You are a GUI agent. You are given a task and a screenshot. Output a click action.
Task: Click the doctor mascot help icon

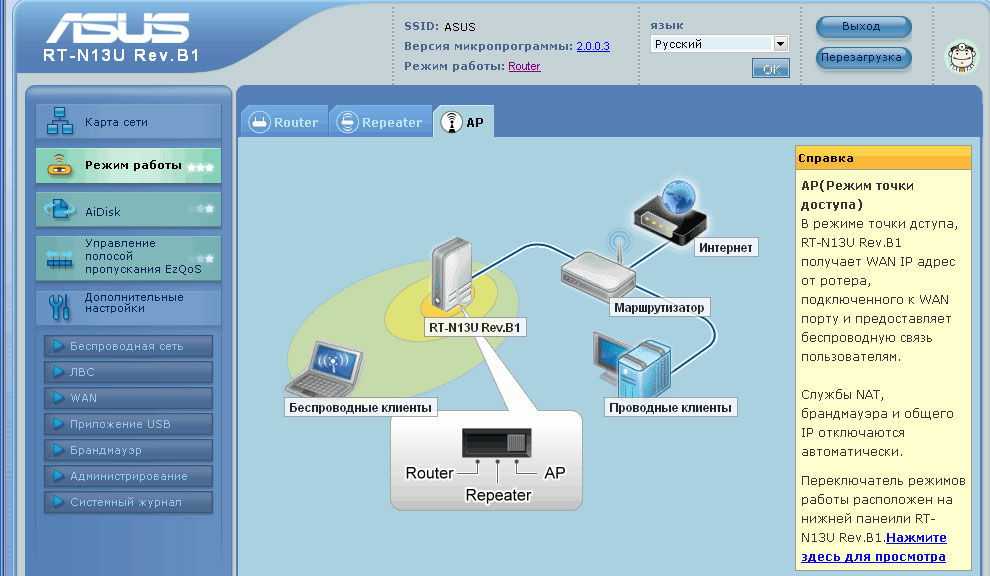(x=961, y=57)
